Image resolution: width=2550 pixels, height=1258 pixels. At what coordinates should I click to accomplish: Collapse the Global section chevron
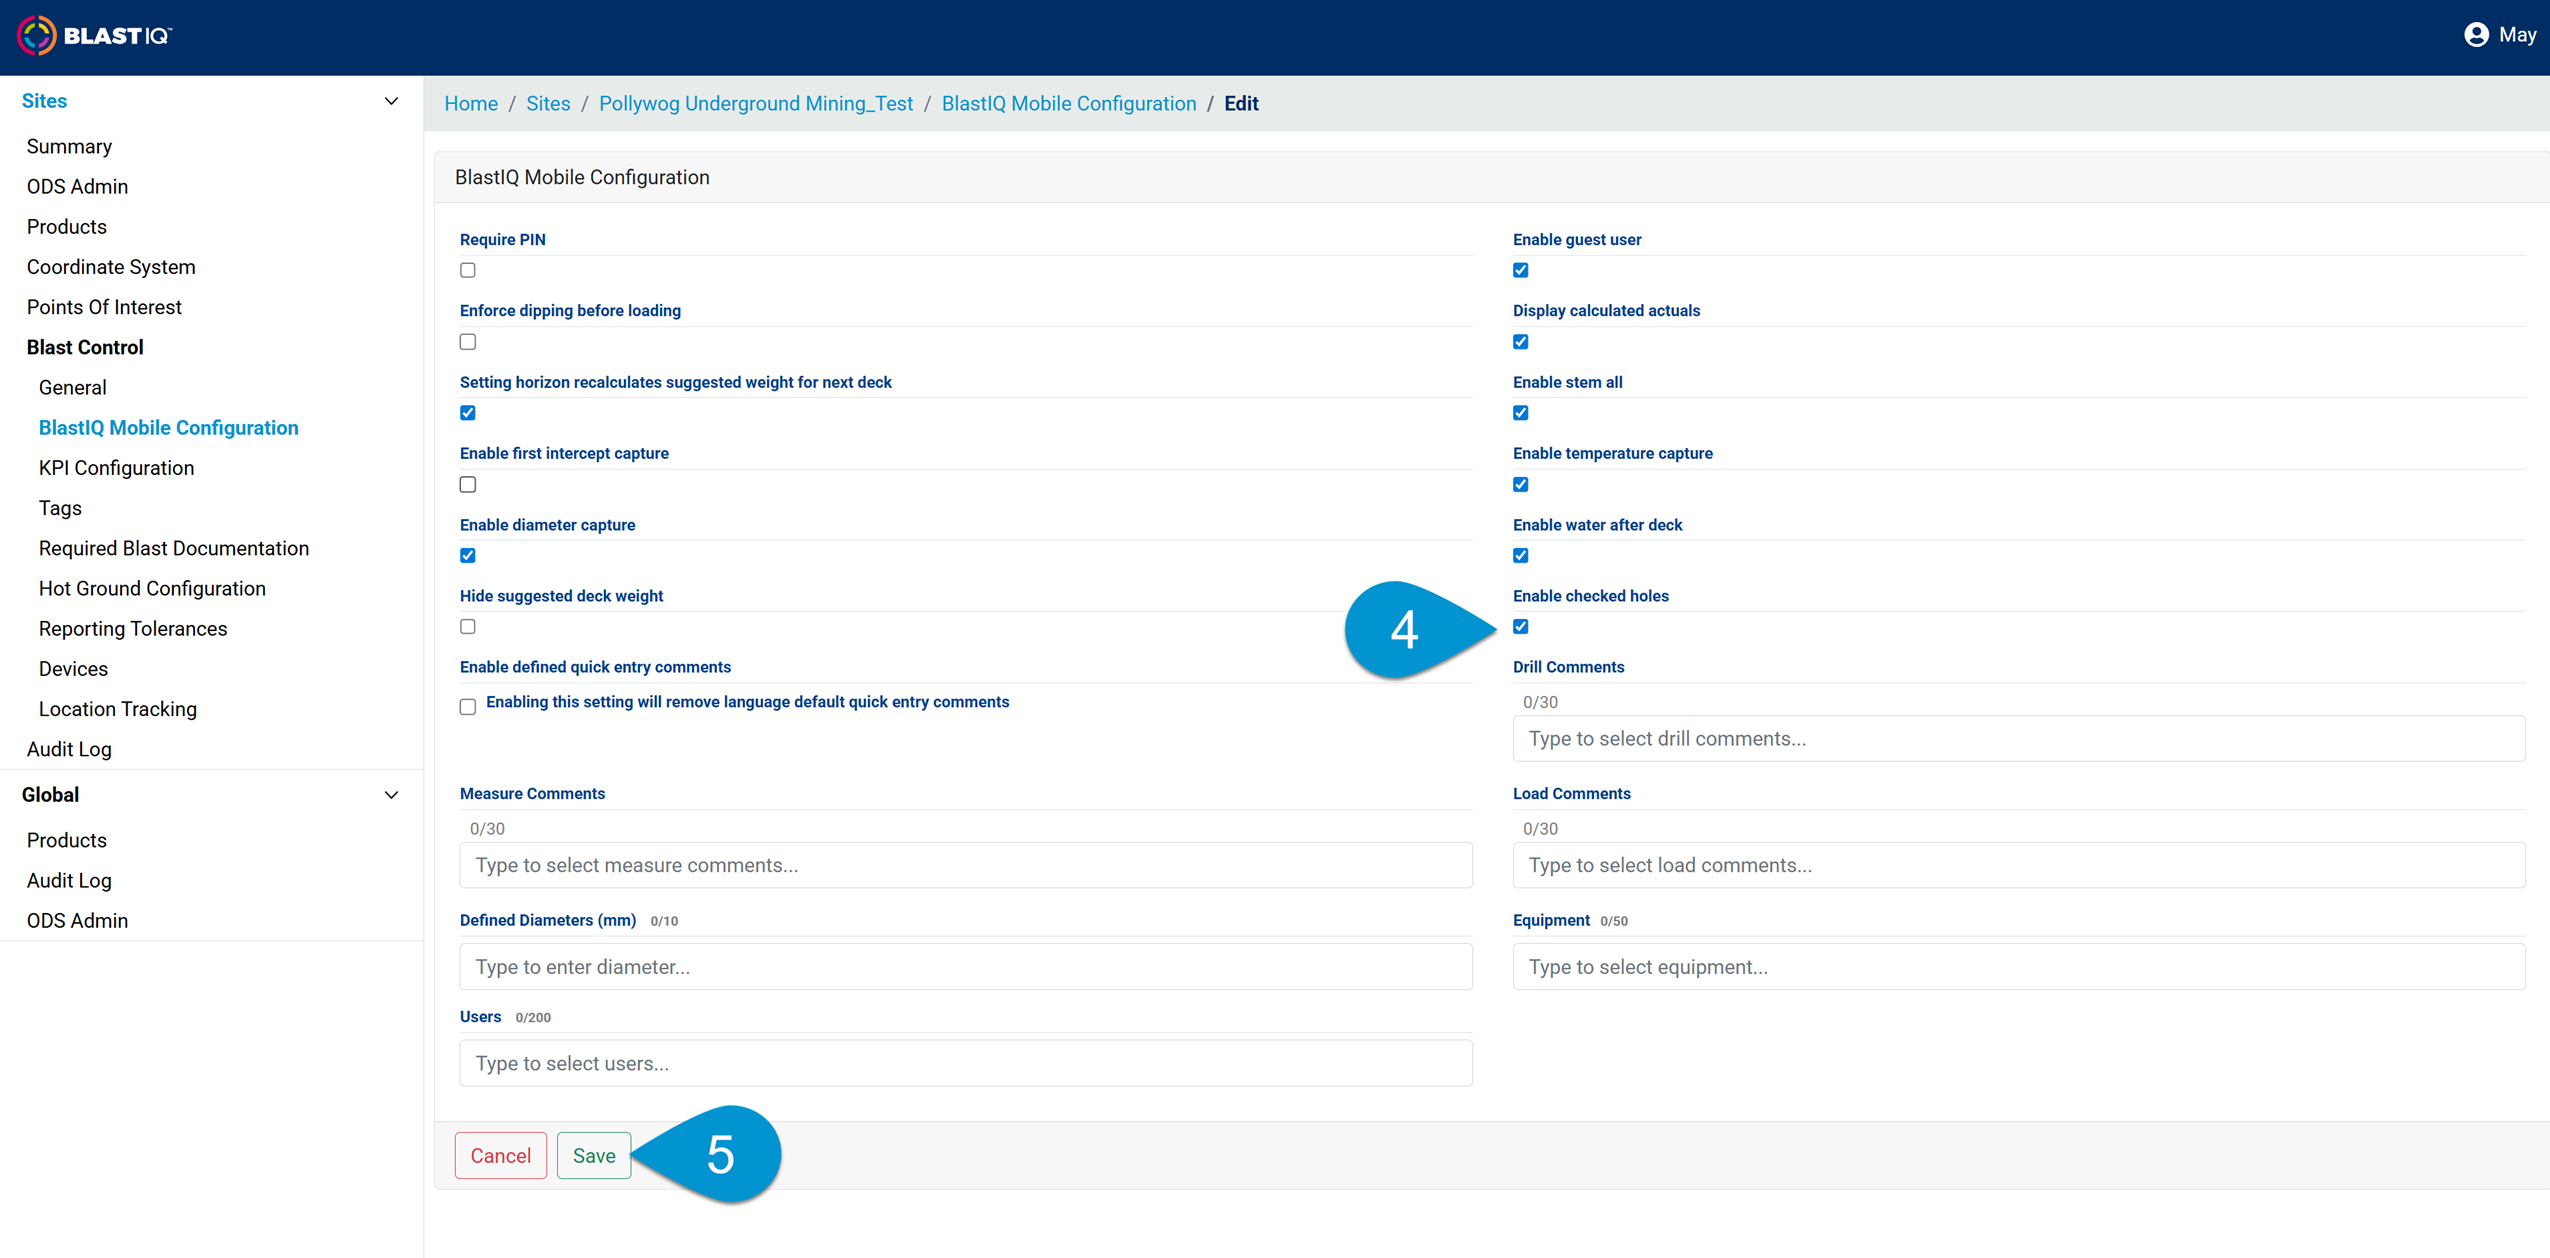pyautogui.click(x=391, y=796)
